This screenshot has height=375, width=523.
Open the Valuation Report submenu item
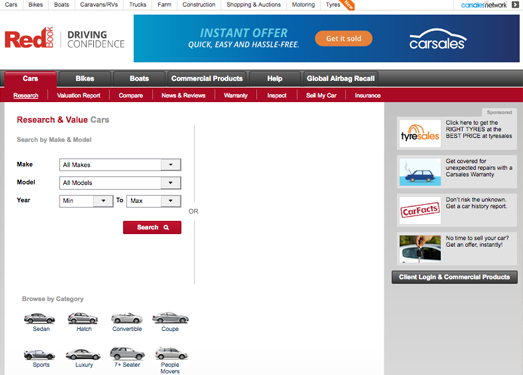(78, 95)
